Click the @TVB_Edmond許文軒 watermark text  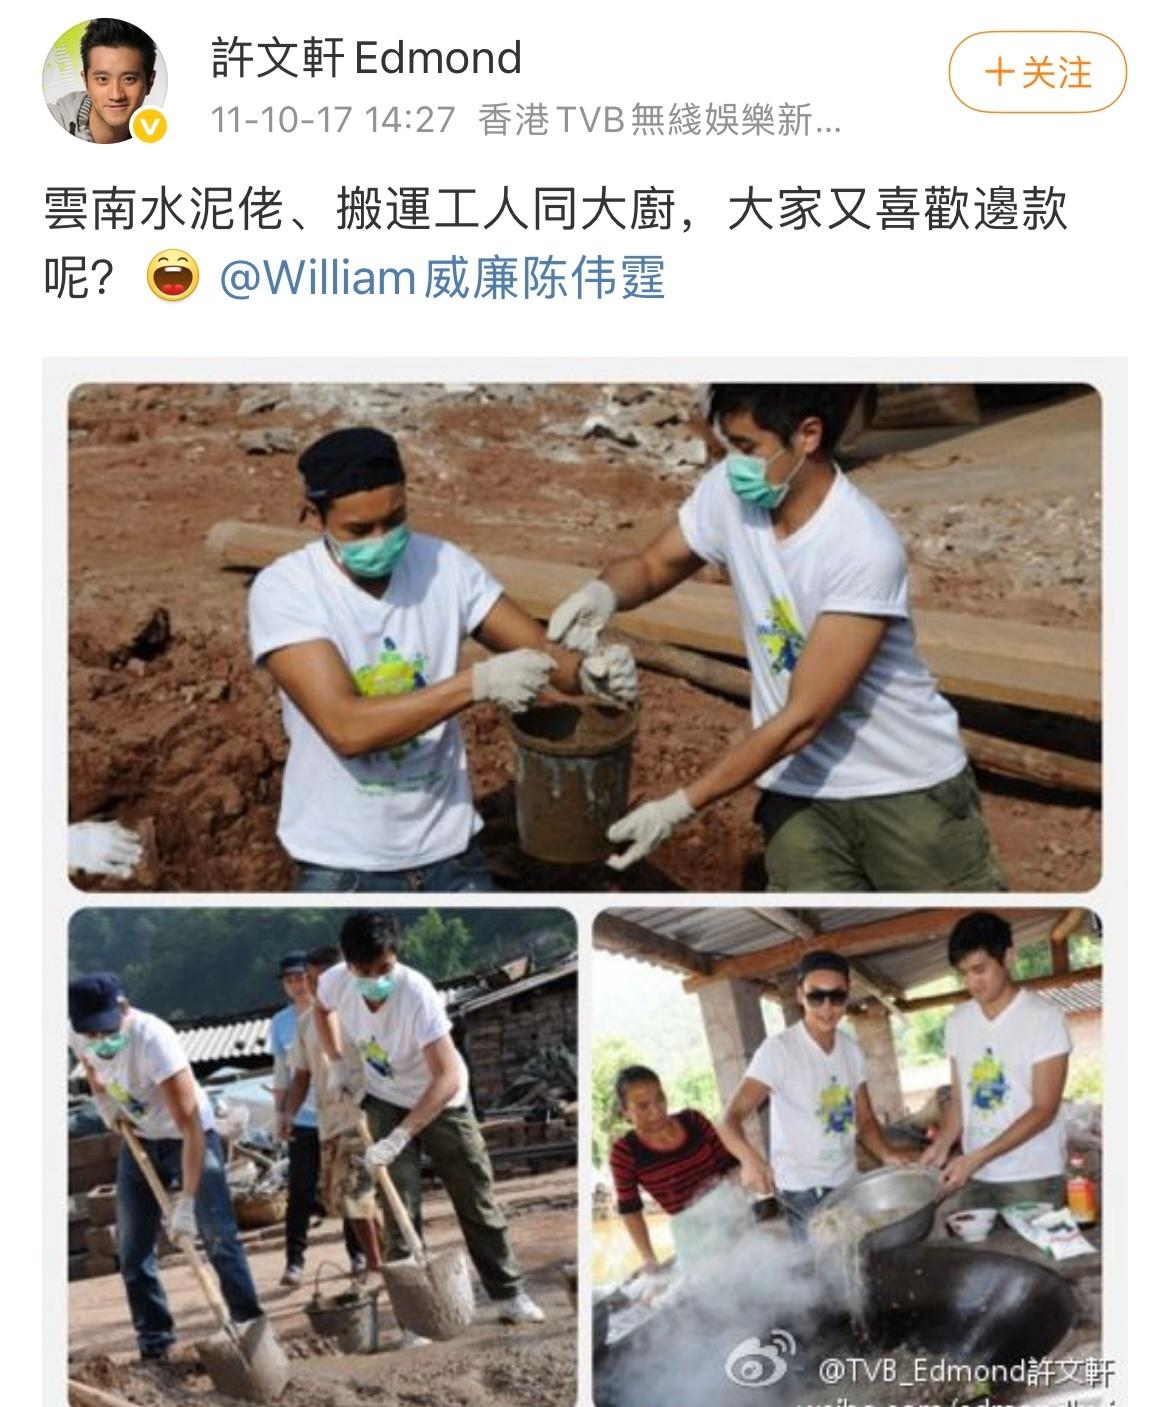click(965, 1370)
